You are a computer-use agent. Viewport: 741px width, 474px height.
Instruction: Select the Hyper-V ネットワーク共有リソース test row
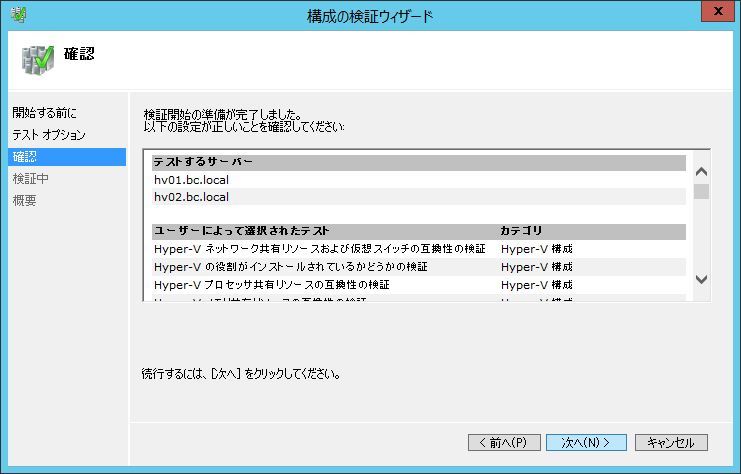[419, 249]
